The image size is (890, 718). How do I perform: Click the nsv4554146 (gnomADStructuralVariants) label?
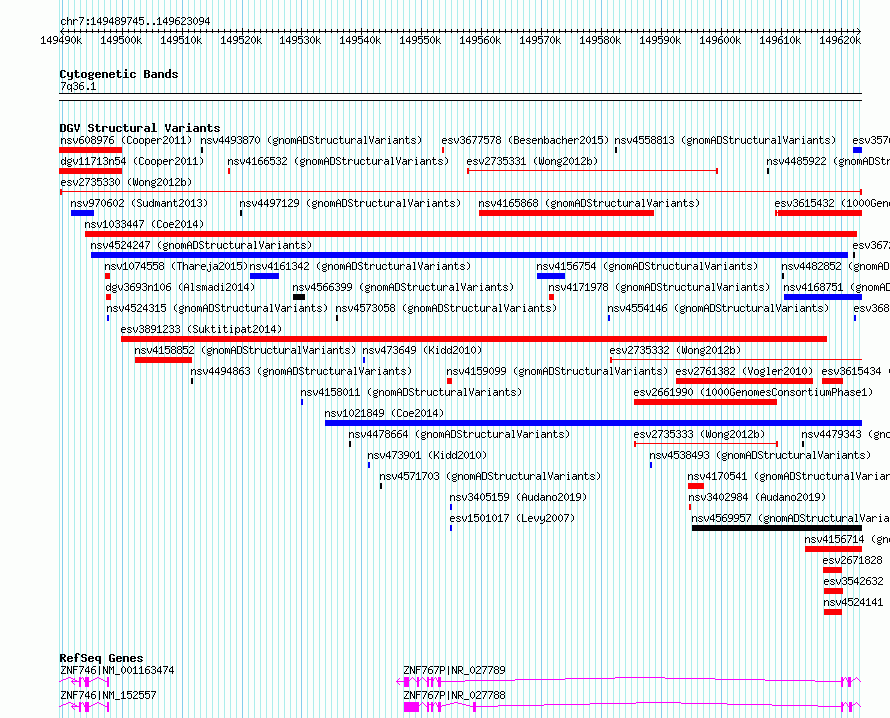(x=718, y=308)
